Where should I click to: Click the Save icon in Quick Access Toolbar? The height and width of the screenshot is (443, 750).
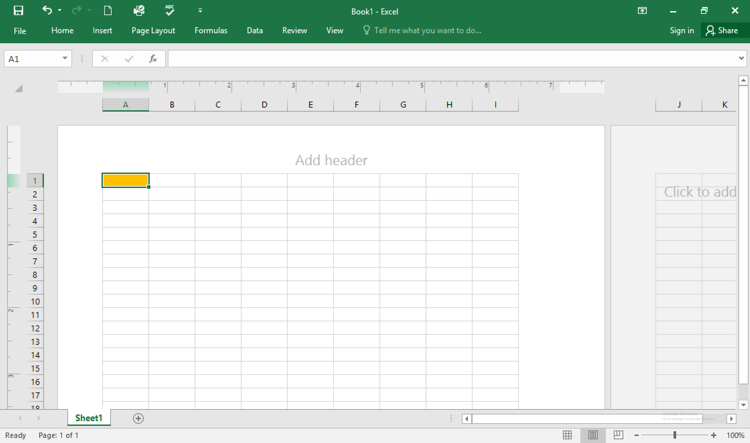[18, 11]
